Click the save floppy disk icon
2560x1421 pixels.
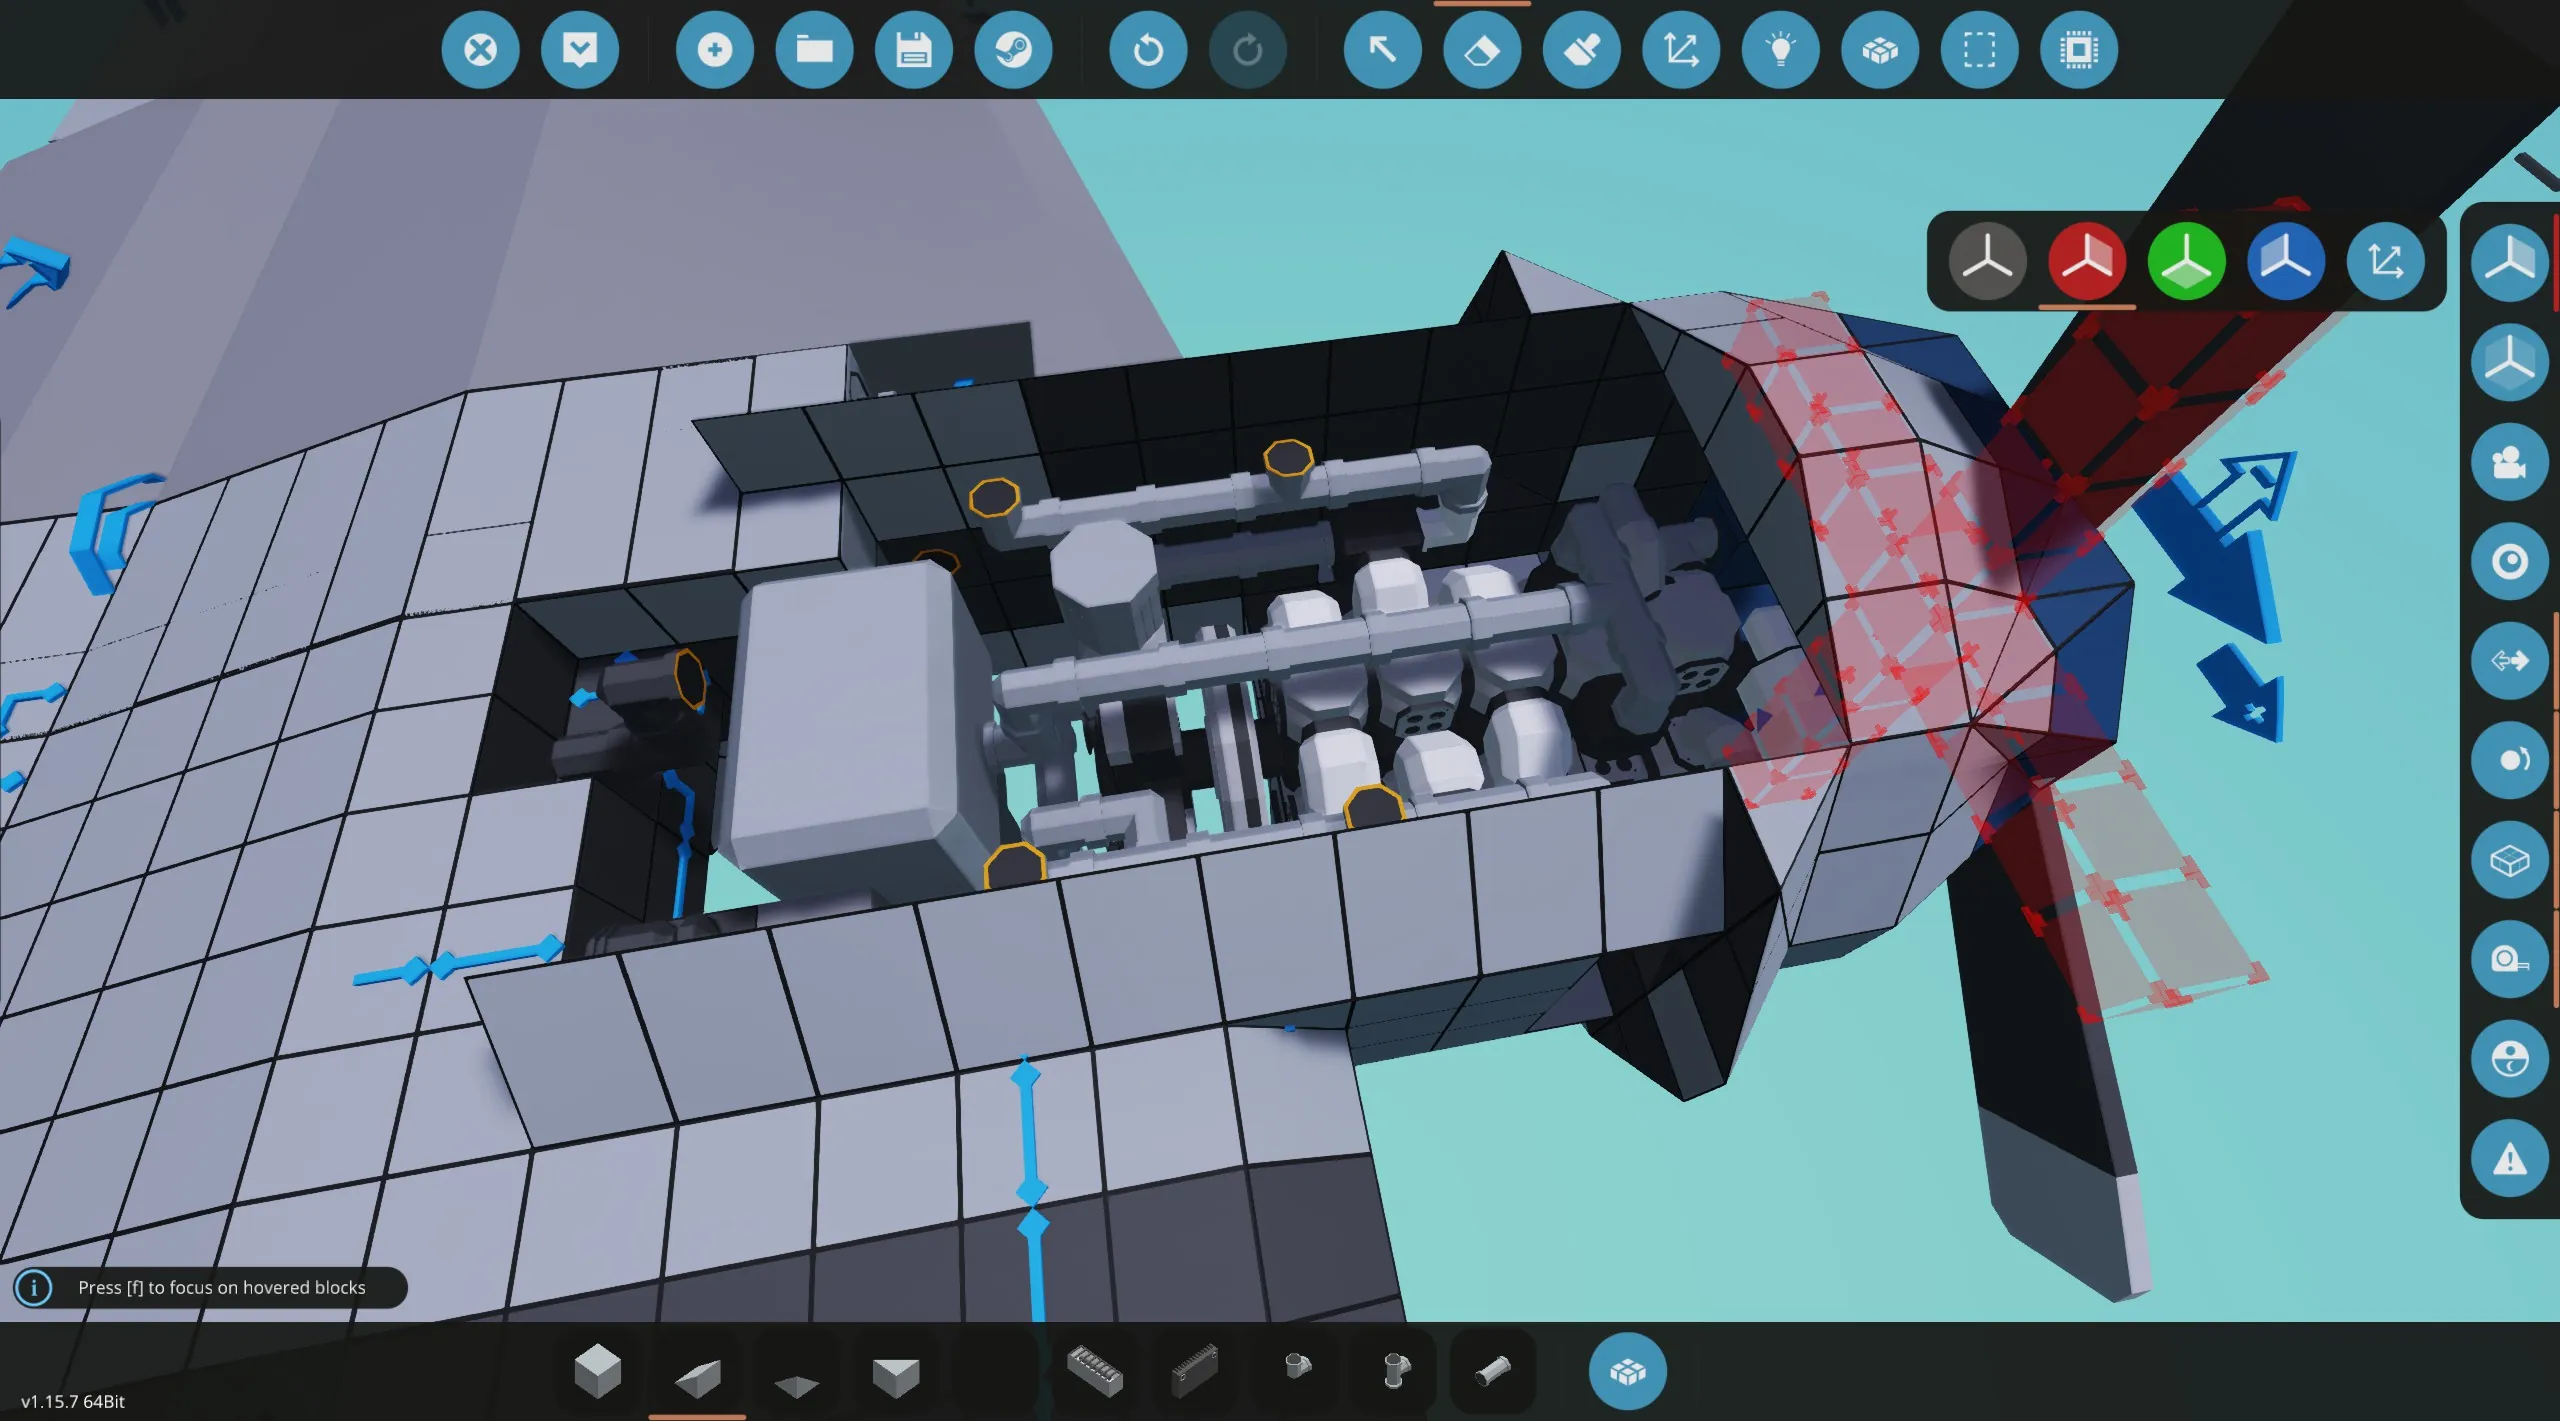(x=913, y=50)
